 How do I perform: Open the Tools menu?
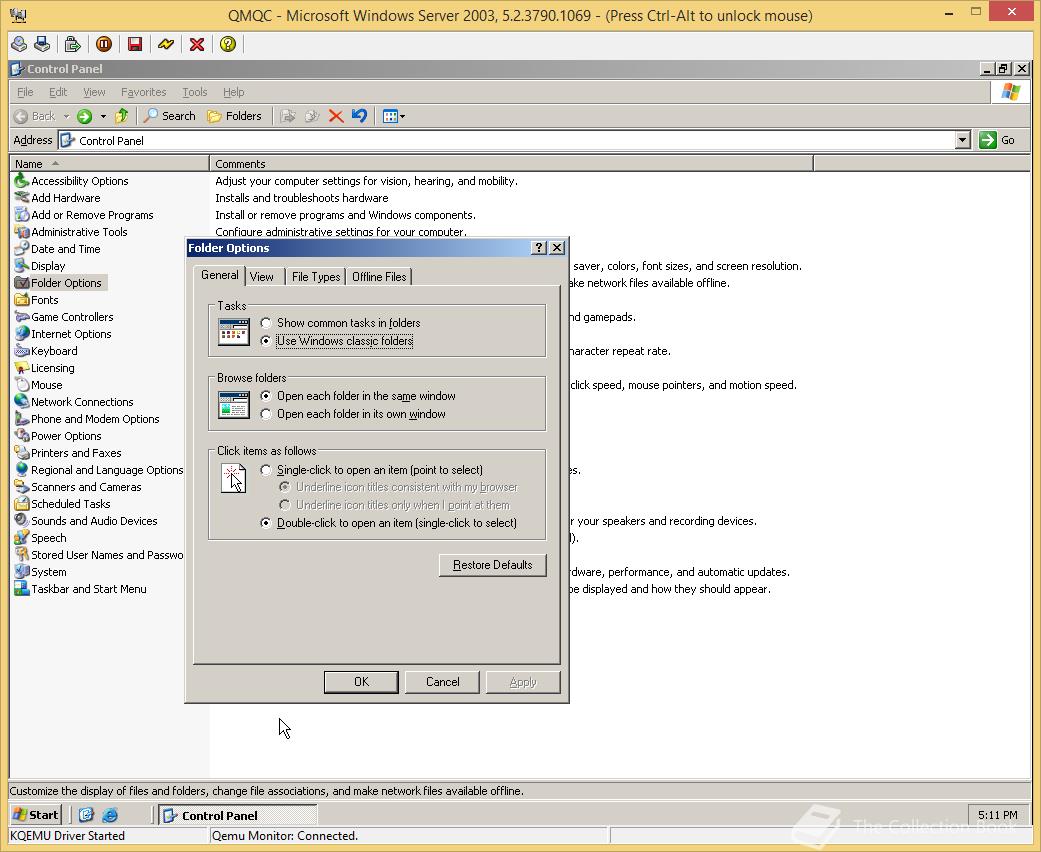click(x=195, y=92)
